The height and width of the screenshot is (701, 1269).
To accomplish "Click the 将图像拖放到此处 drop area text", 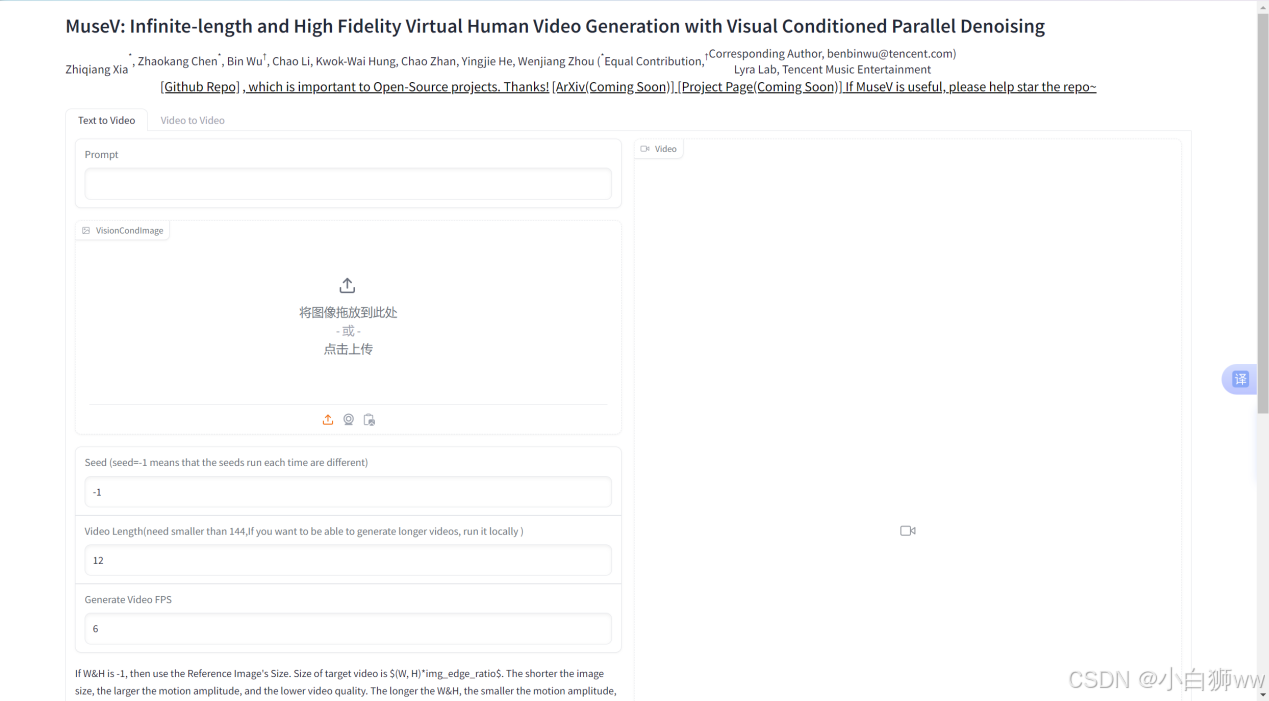I will [348, 312].
